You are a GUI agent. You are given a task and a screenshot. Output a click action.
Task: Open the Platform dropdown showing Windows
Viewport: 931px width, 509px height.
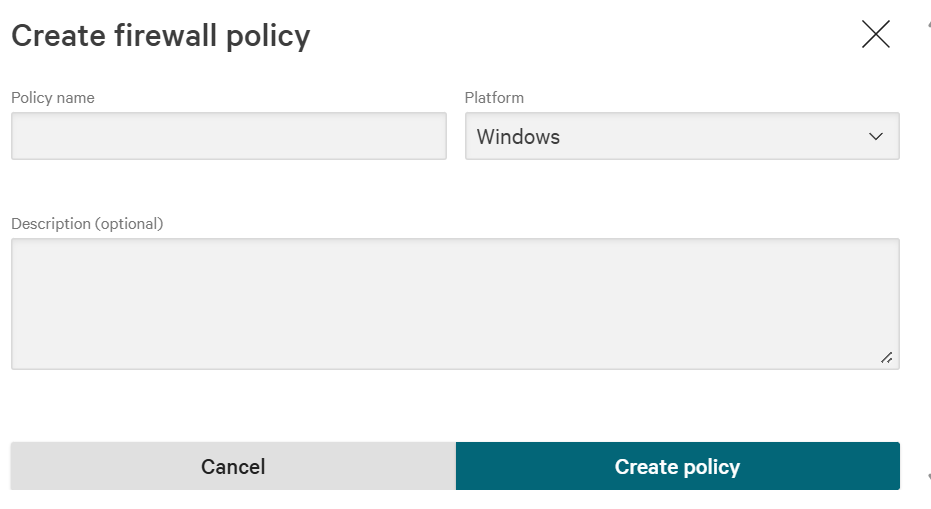681,136
